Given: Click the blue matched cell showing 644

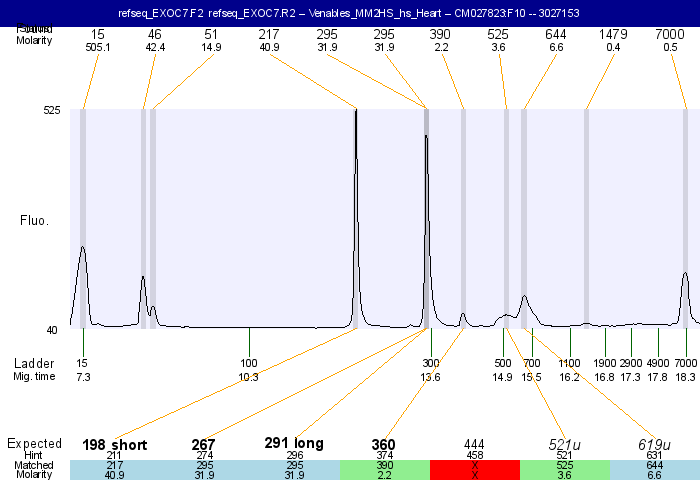Looking at the screenshot, I should 654,470.
